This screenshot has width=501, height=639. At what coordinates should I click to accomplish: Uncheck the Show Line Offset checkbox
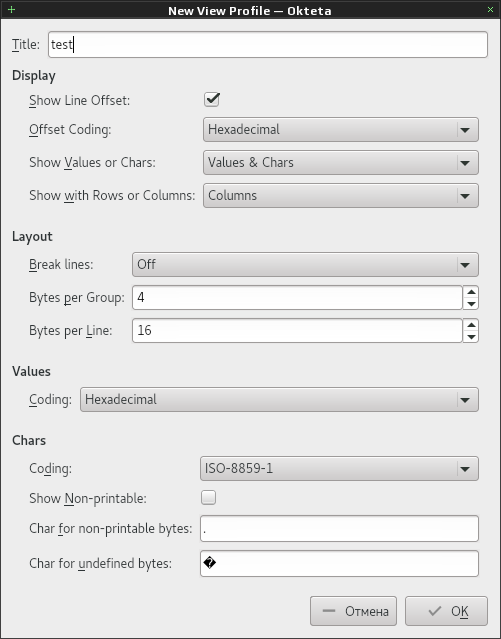click(x=212, y=100)
